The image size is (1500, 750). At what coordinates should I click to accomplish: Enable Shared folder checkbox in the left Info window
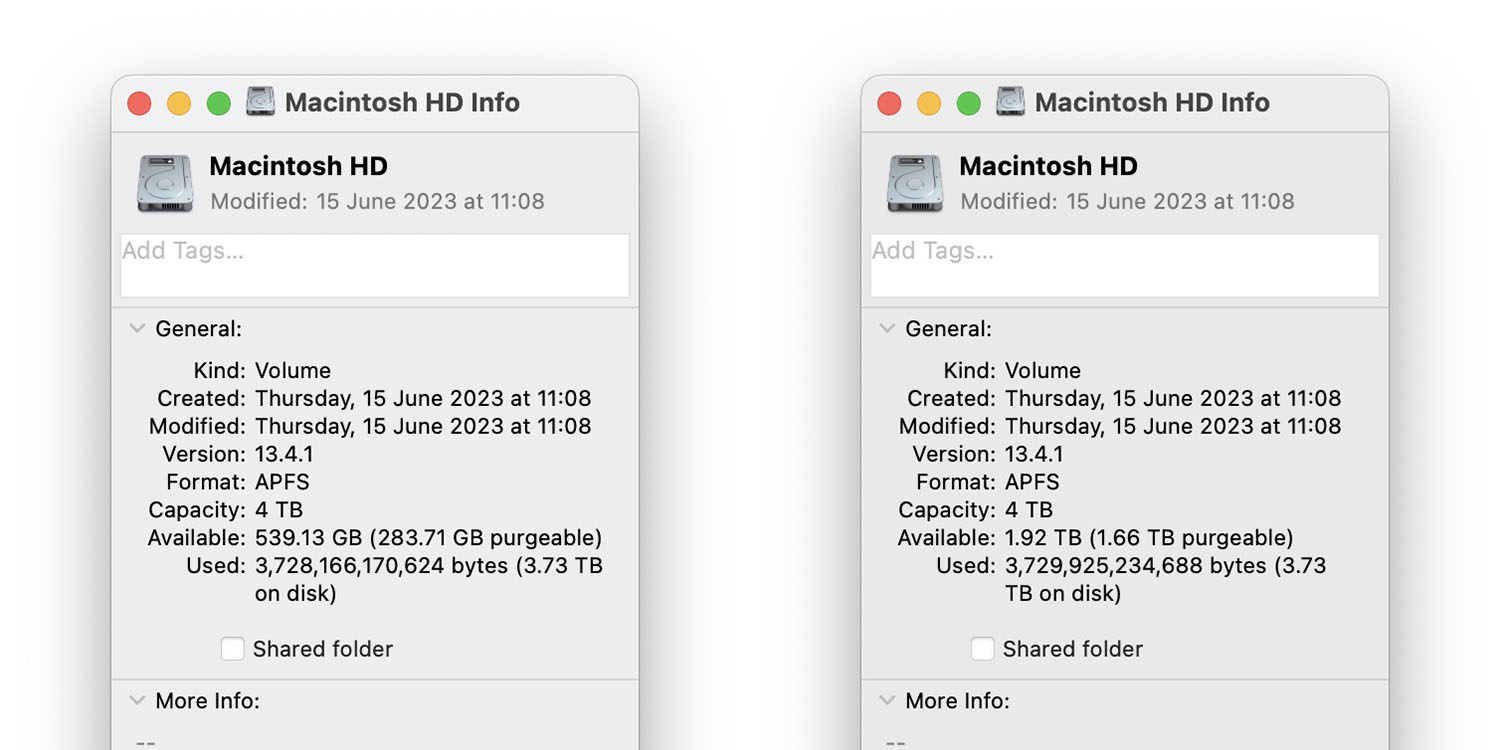233,649
